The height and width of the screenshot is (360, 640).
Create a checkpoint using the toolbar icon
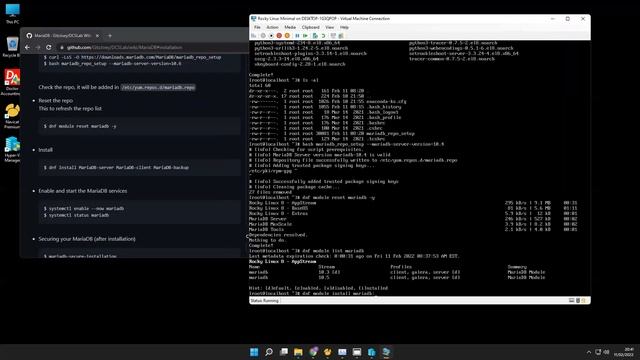(x=315, y=36)
